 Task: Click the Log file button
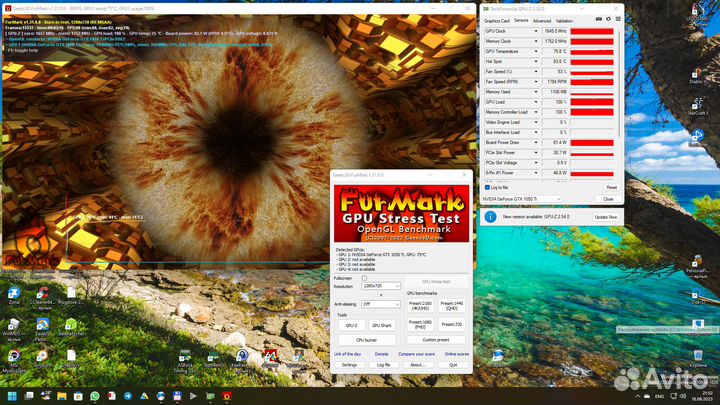click(383, 365)
